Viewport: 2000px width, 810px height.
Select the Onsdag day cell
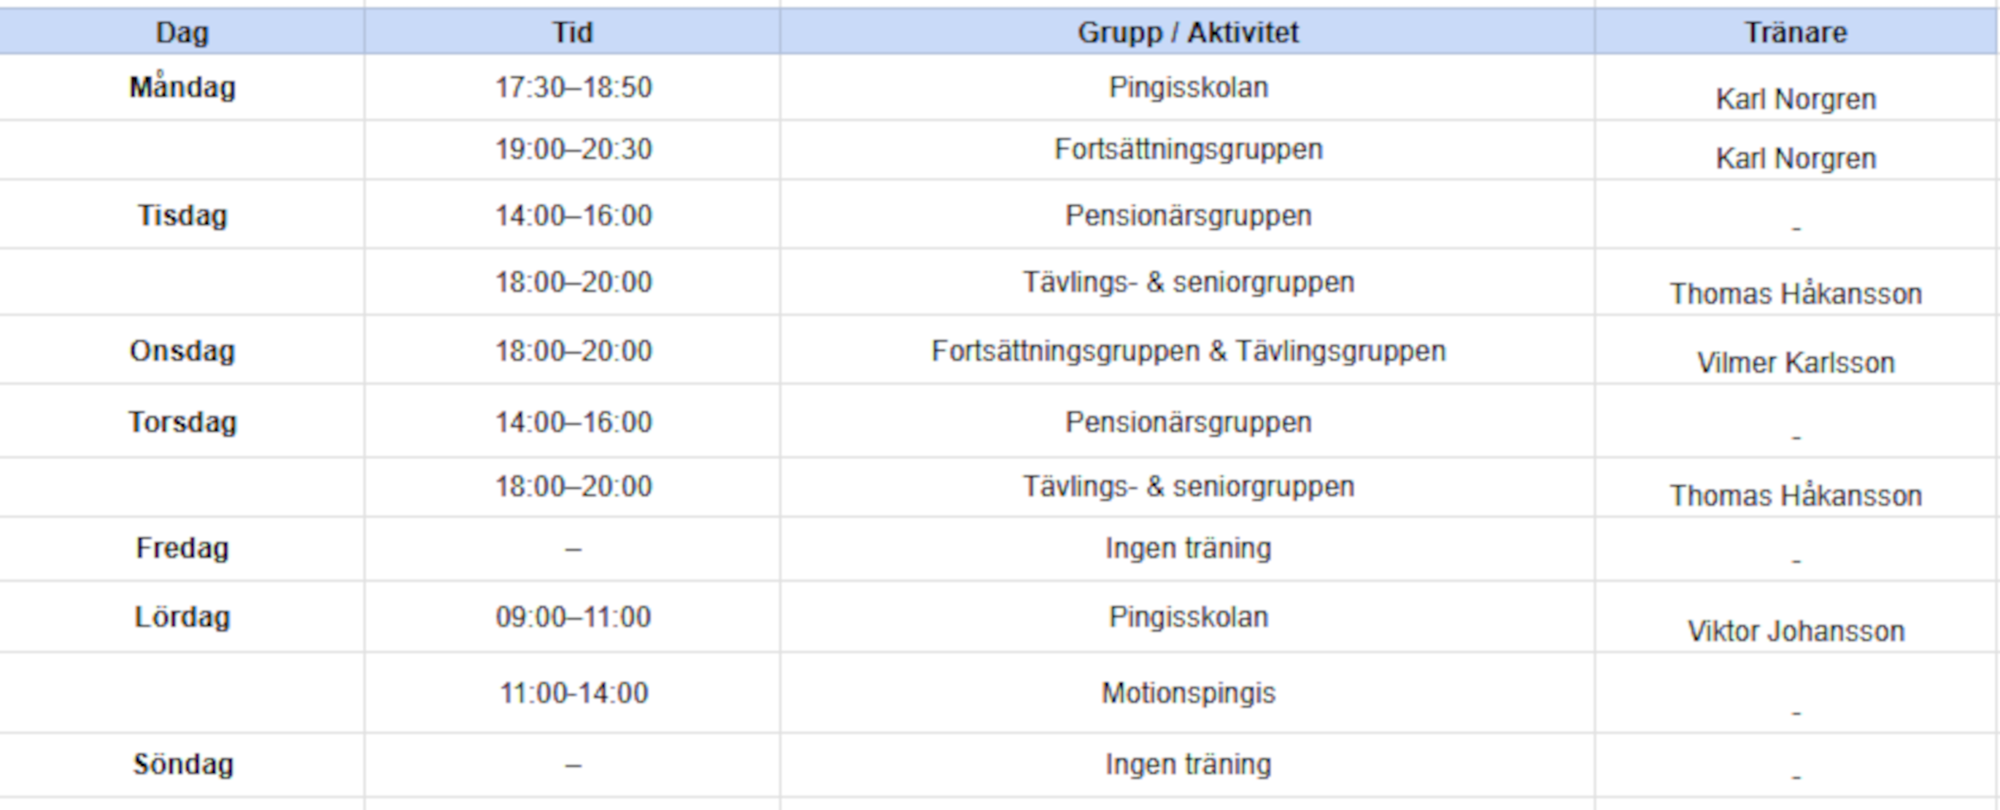(x=182, y=351)
